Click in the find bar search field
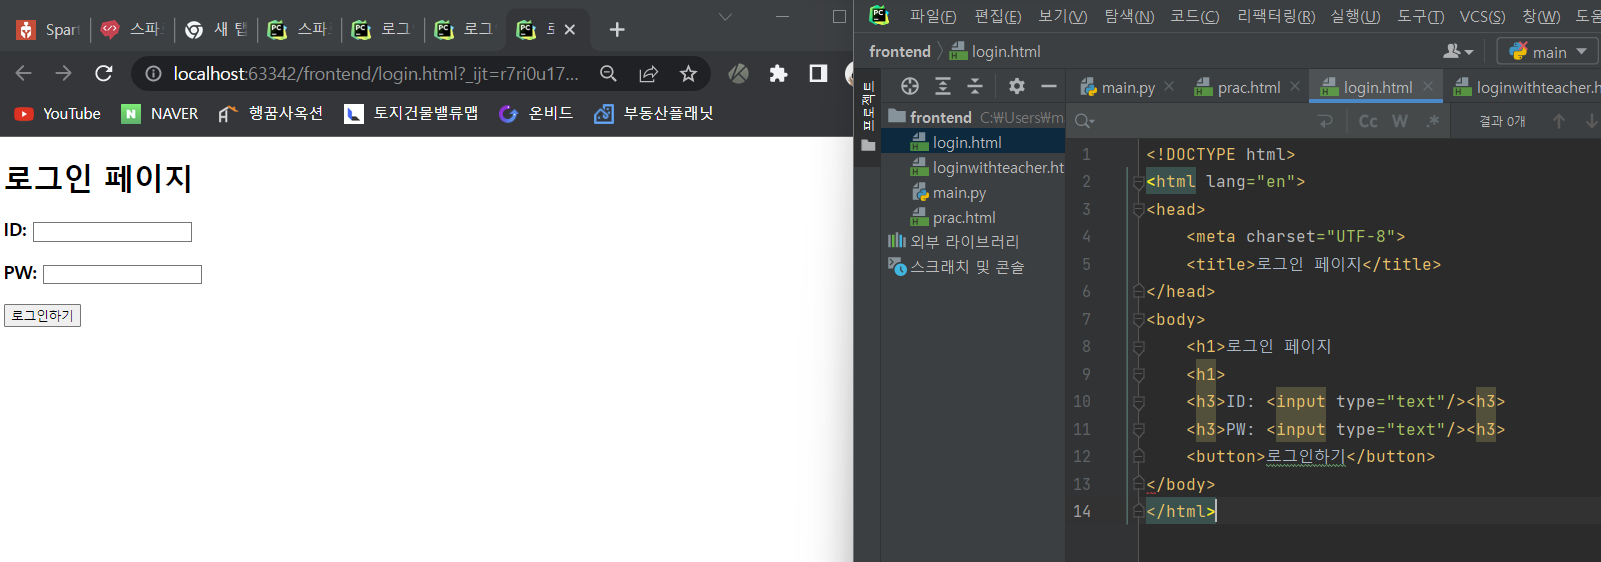This screenshot has height=562, width=1601. pos(1205,121)
